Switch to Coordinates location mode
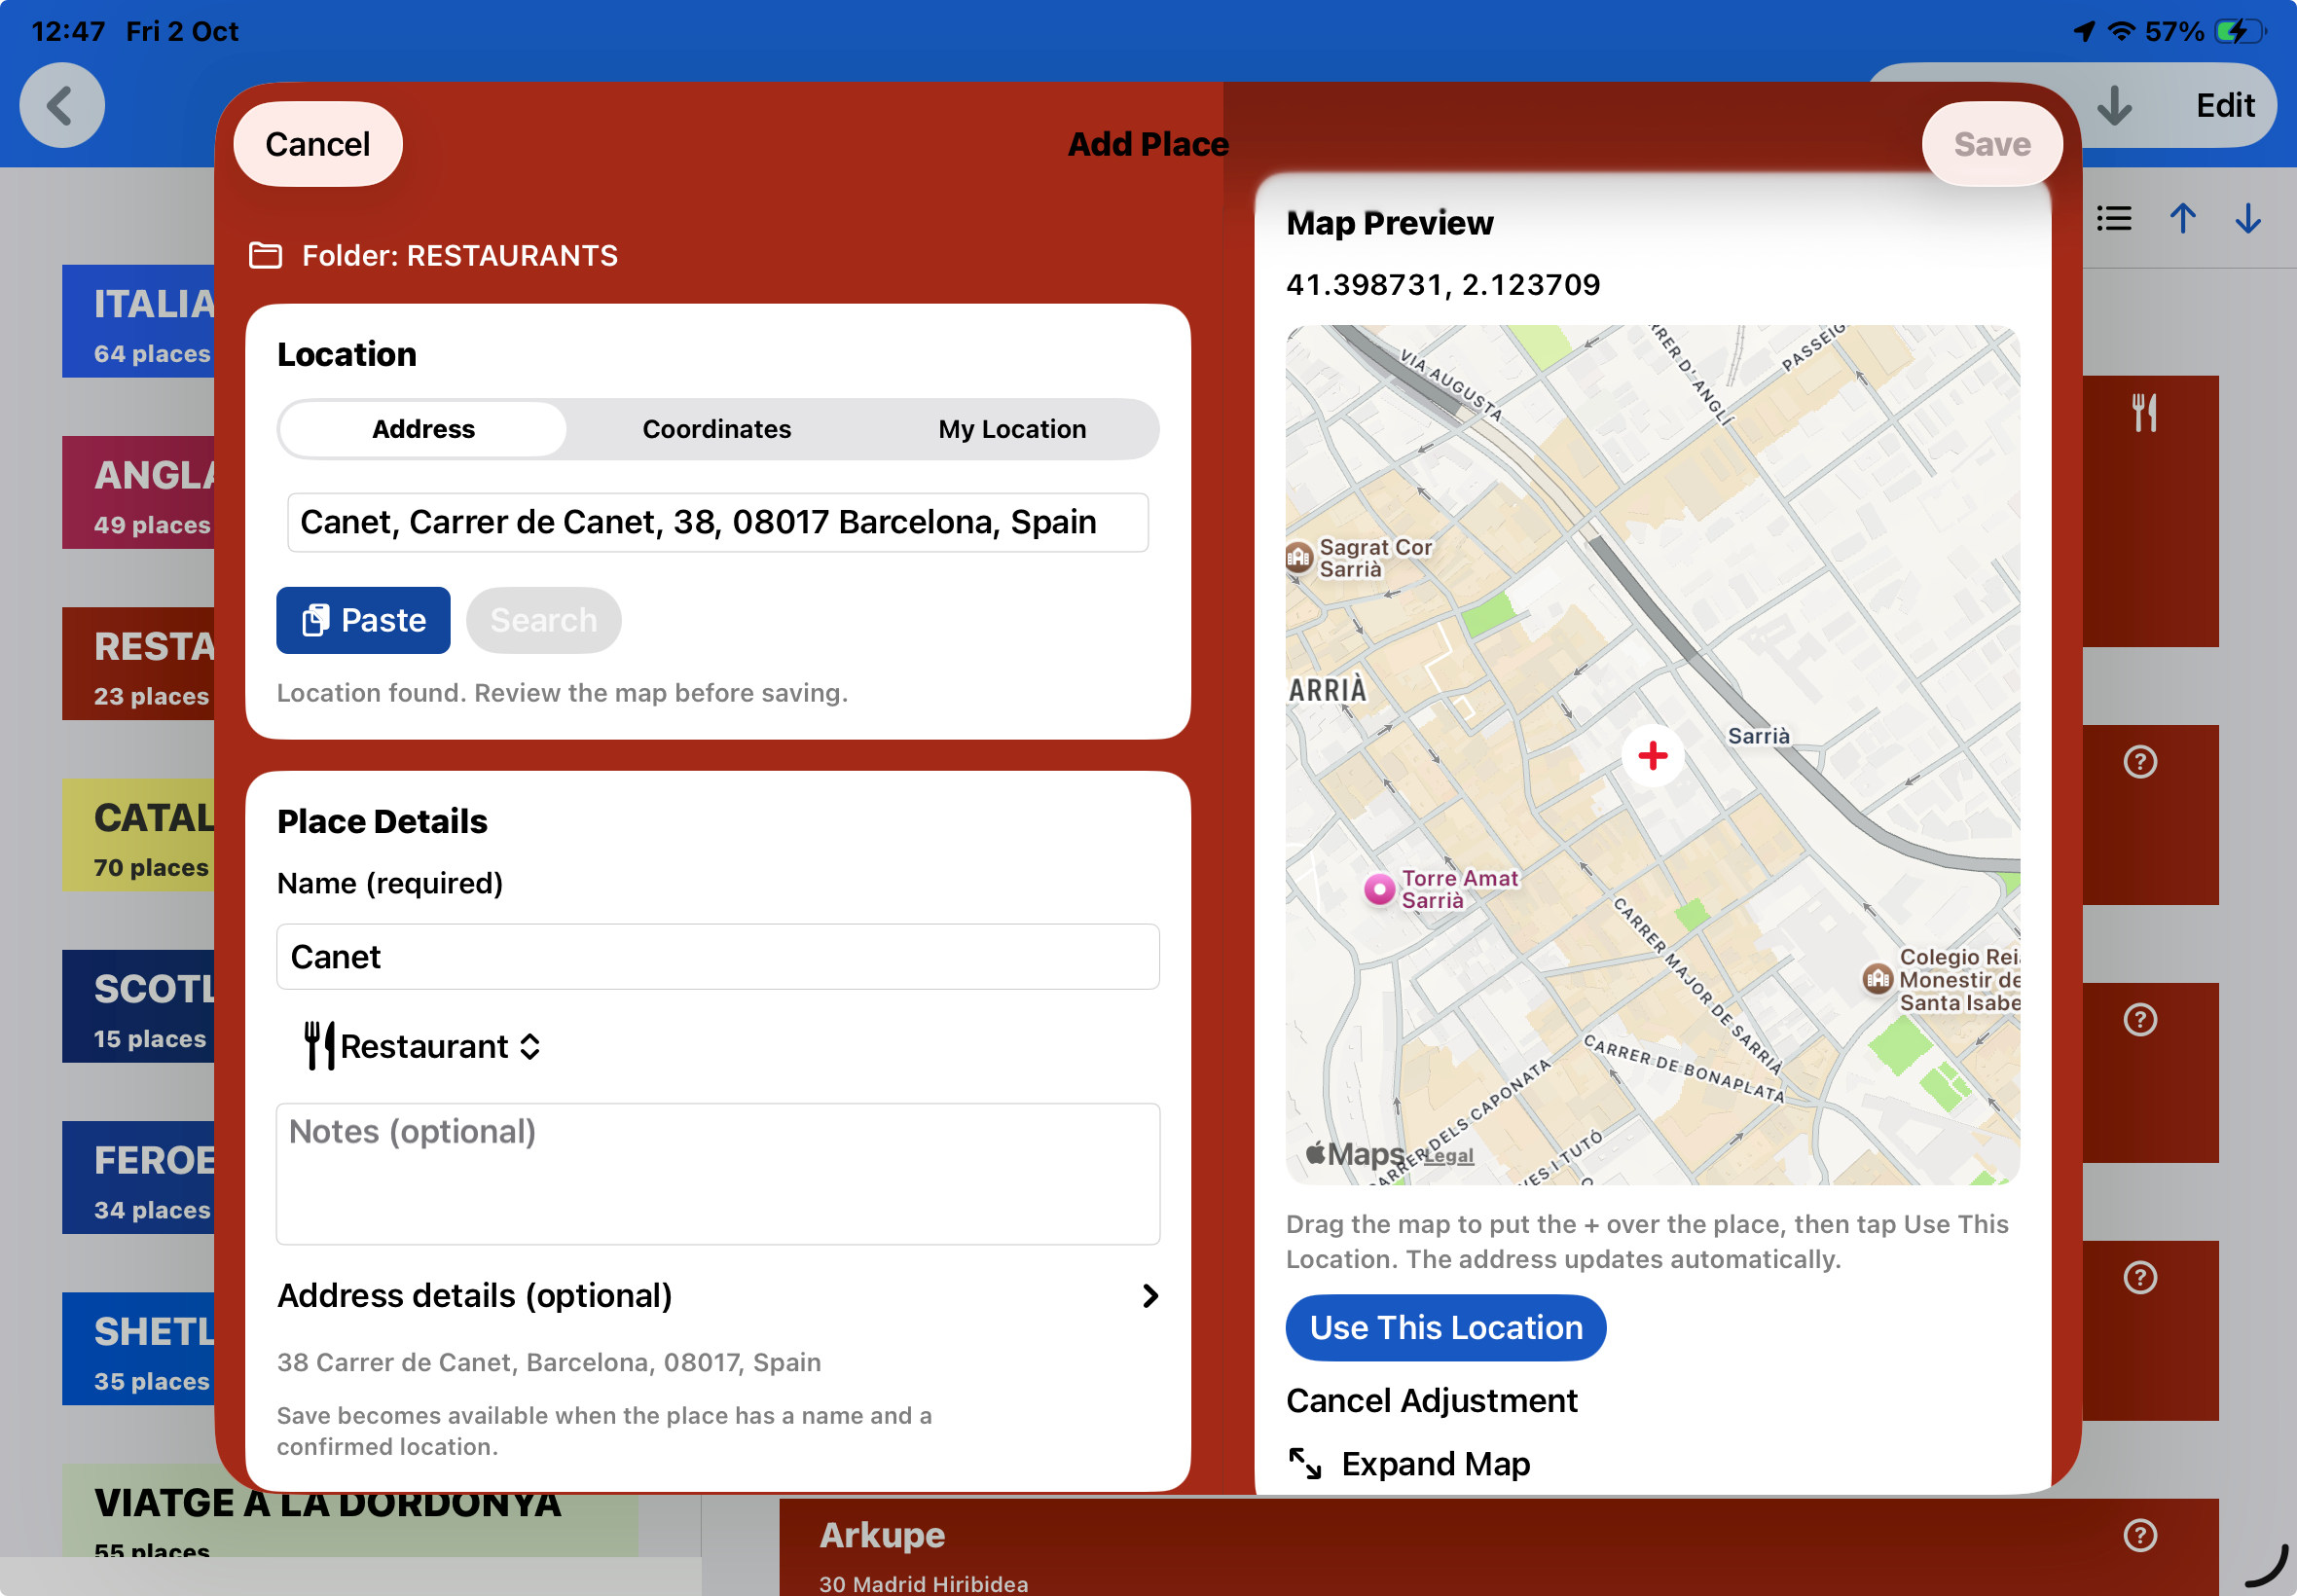 716,429
